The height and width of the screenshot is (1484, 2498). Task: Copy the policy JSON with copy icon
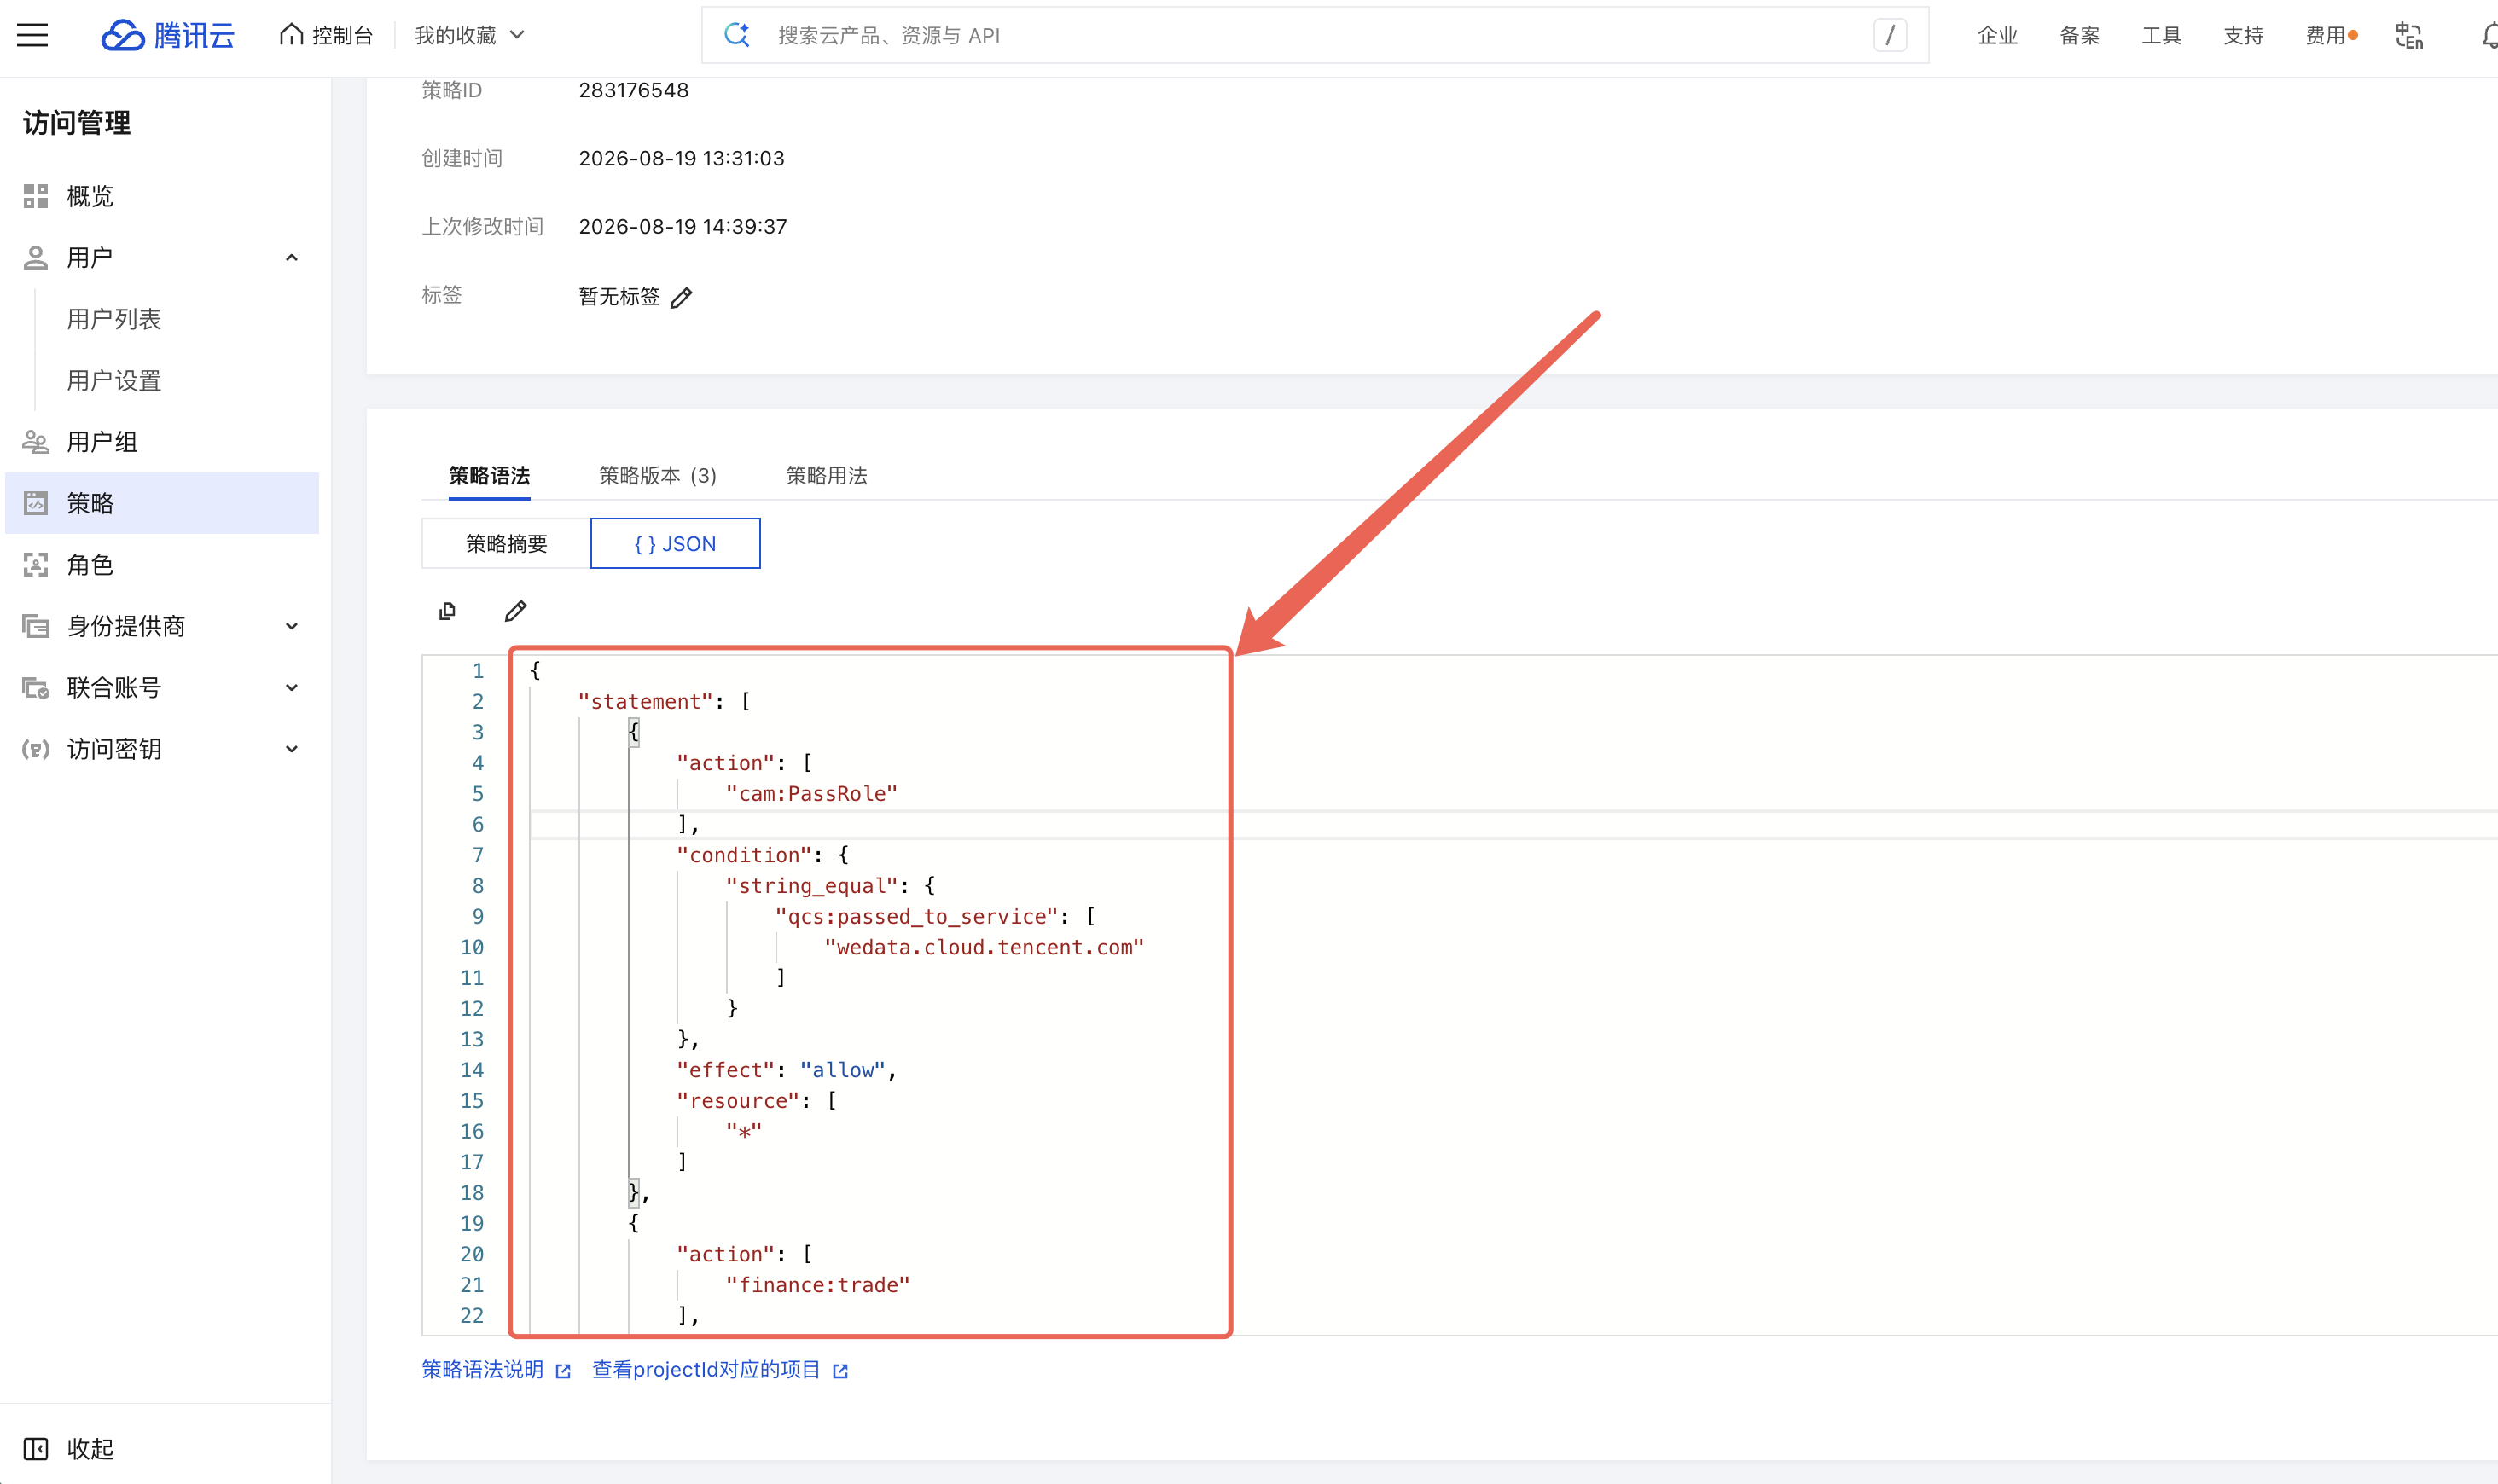448,611
